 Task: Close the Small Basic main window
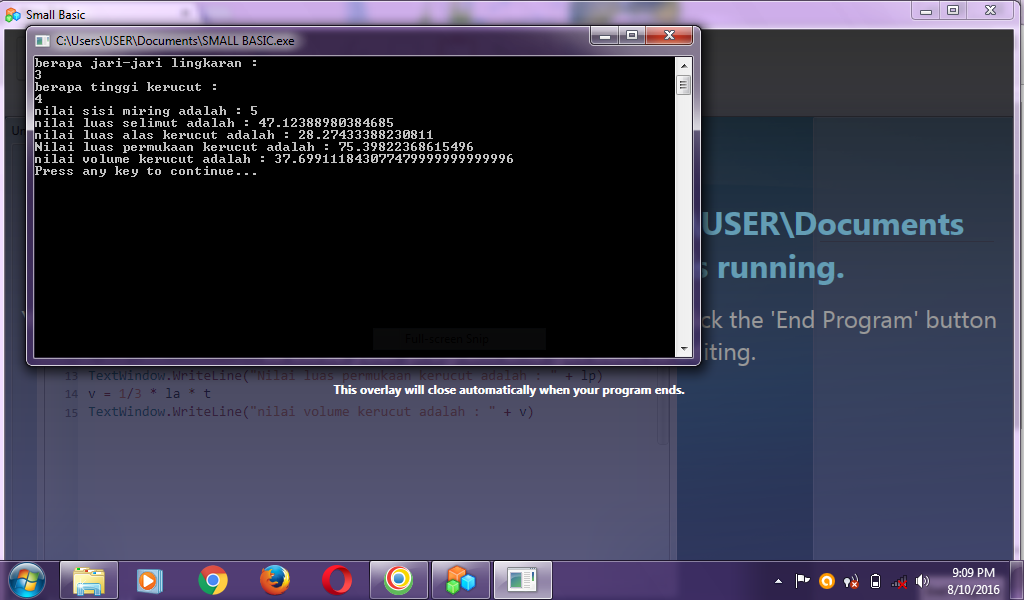tap(991, 10)
